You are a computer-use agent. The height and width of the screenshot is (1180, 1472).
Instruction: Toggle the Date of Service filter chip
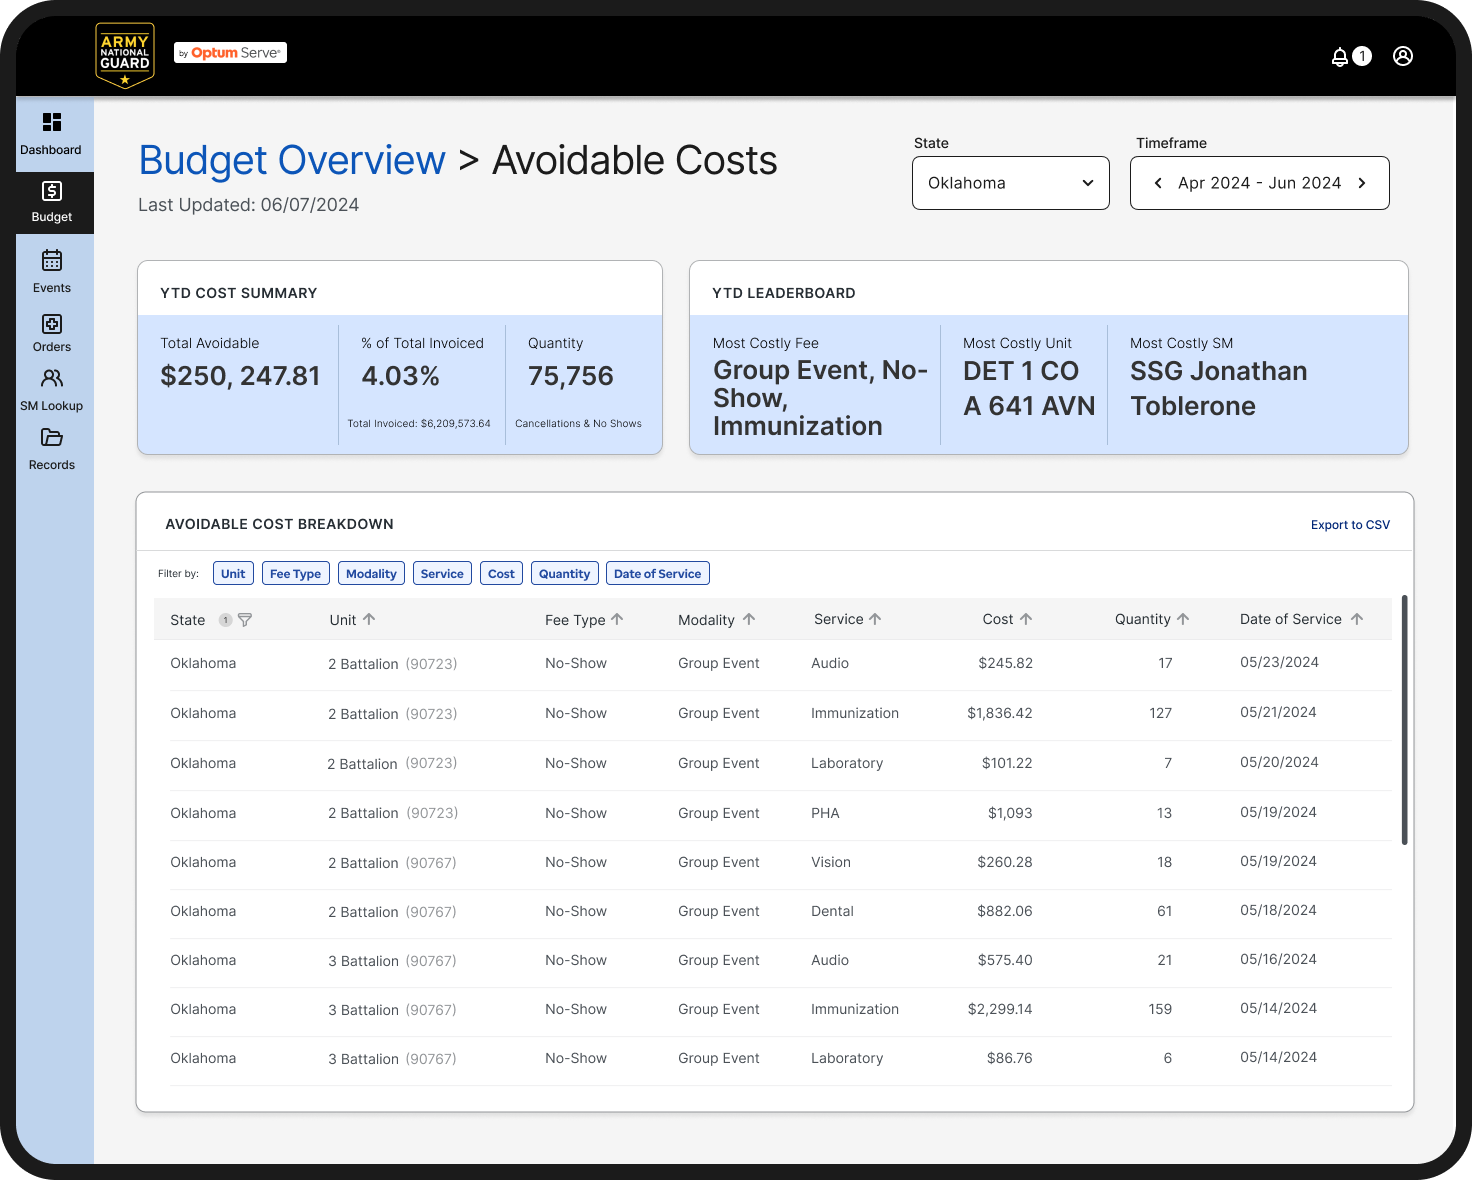658,573
